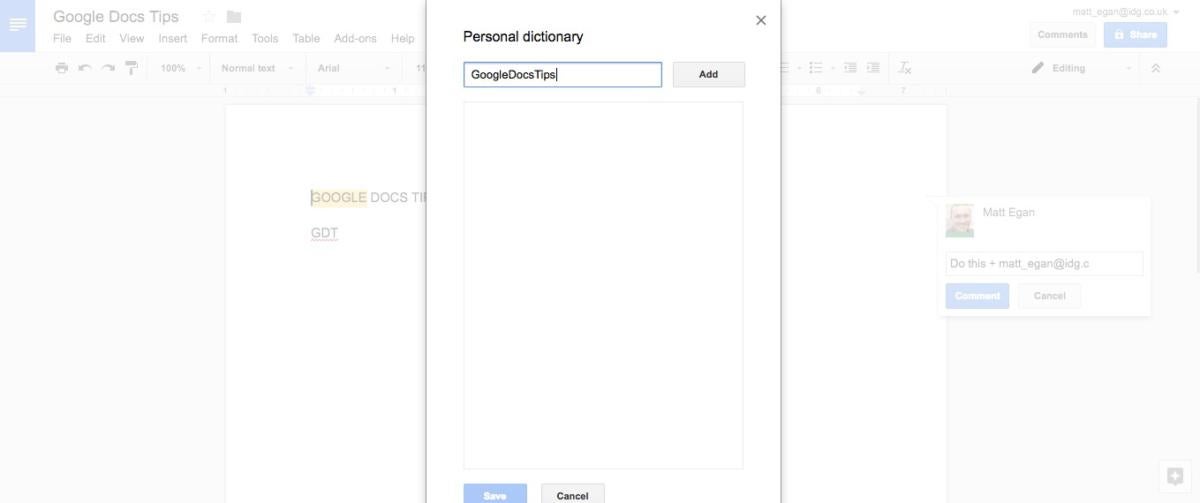The width and height of the screenshot is (1200, 503).
Task: Click the Undo arrow in toolbar
Action: 85,68
